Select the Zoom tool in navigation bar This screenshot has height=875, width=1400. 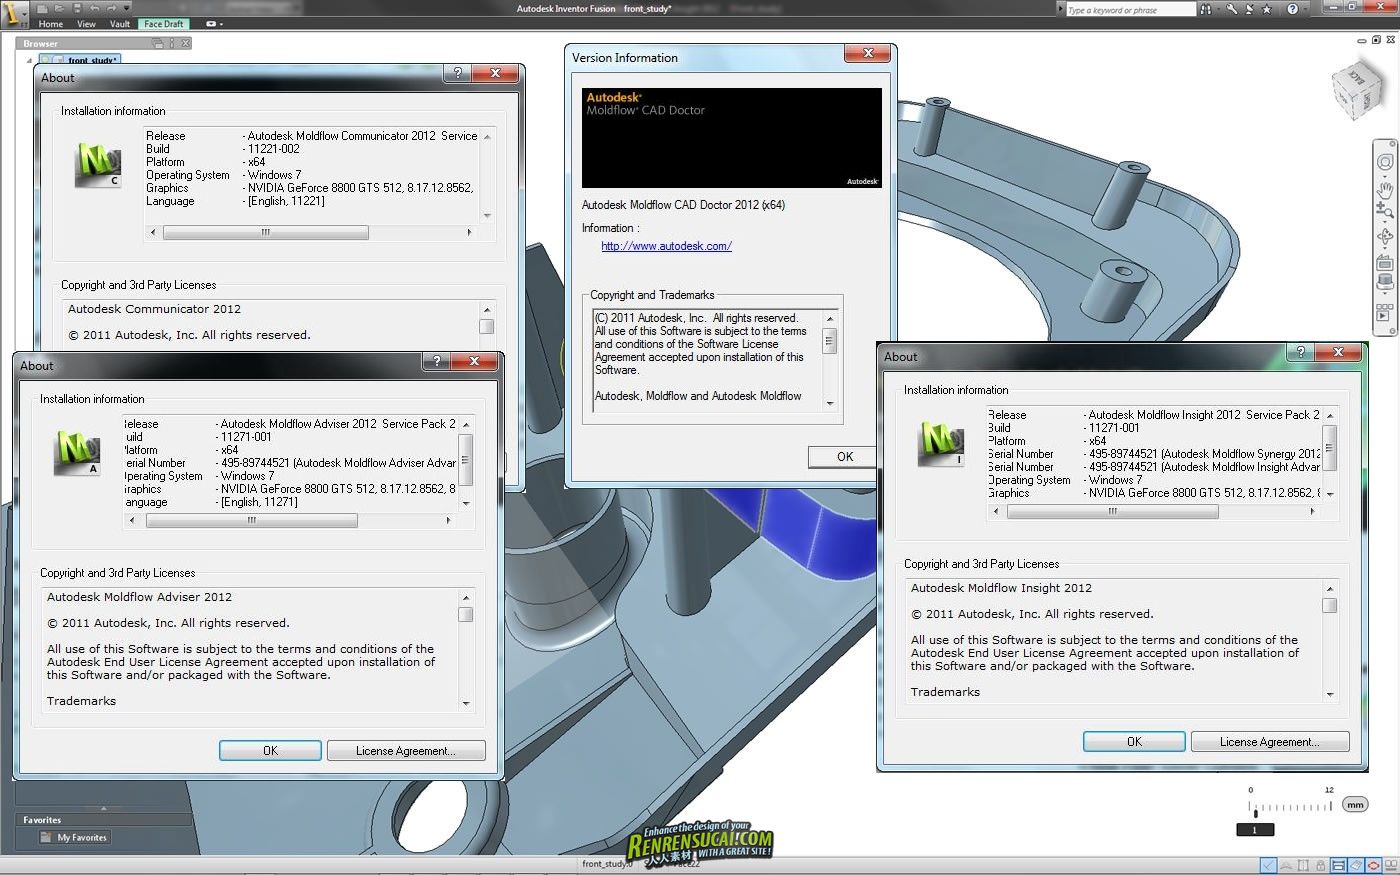pyautogui.click(x=1385, y=210)
